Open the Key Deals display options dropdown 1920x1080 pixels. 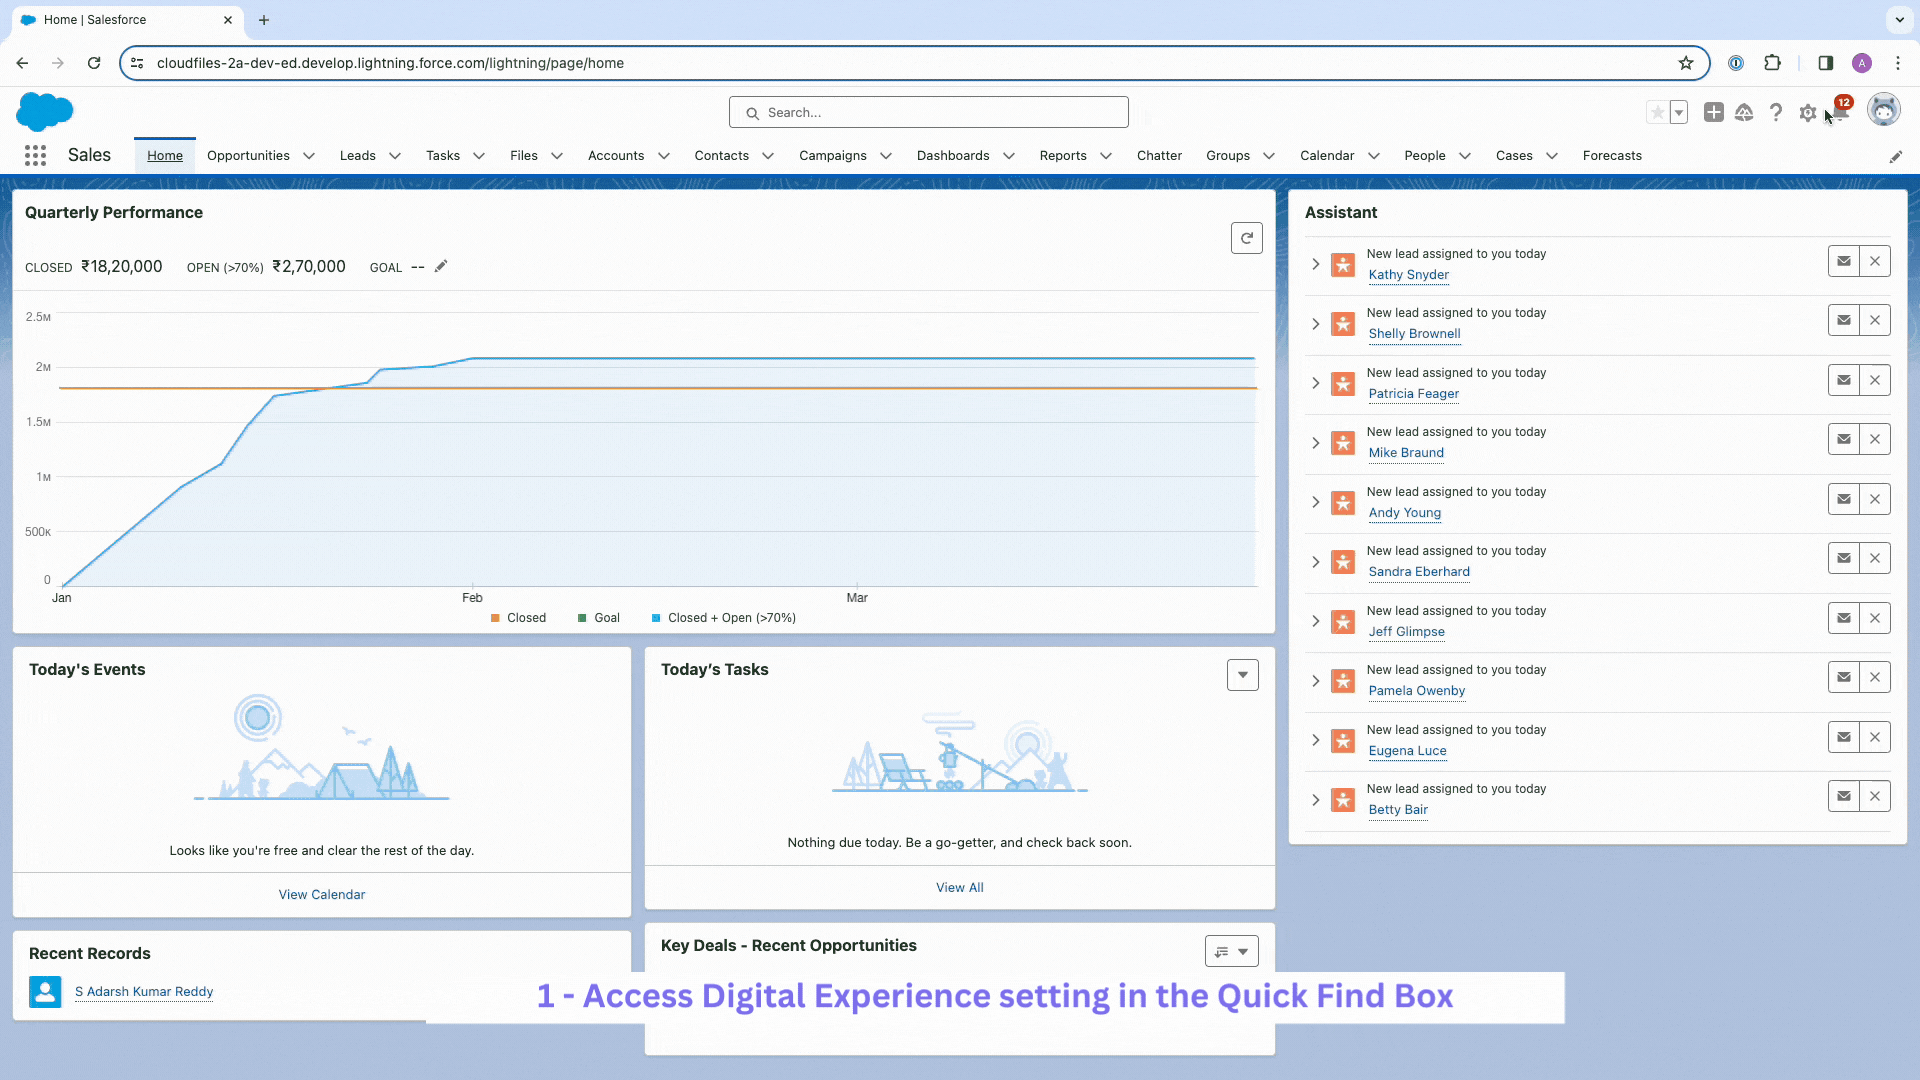coord(1231,952)
